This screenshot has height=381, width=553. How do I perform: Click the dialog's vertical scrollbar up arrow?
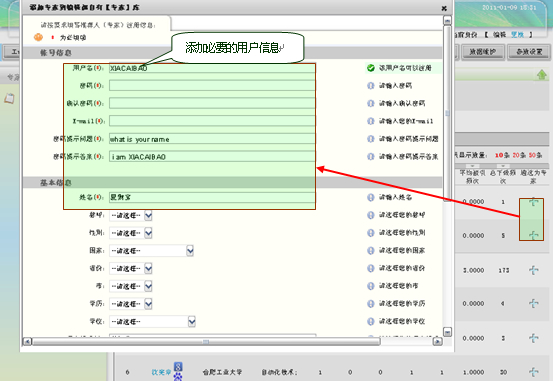(x=447, y=20)
